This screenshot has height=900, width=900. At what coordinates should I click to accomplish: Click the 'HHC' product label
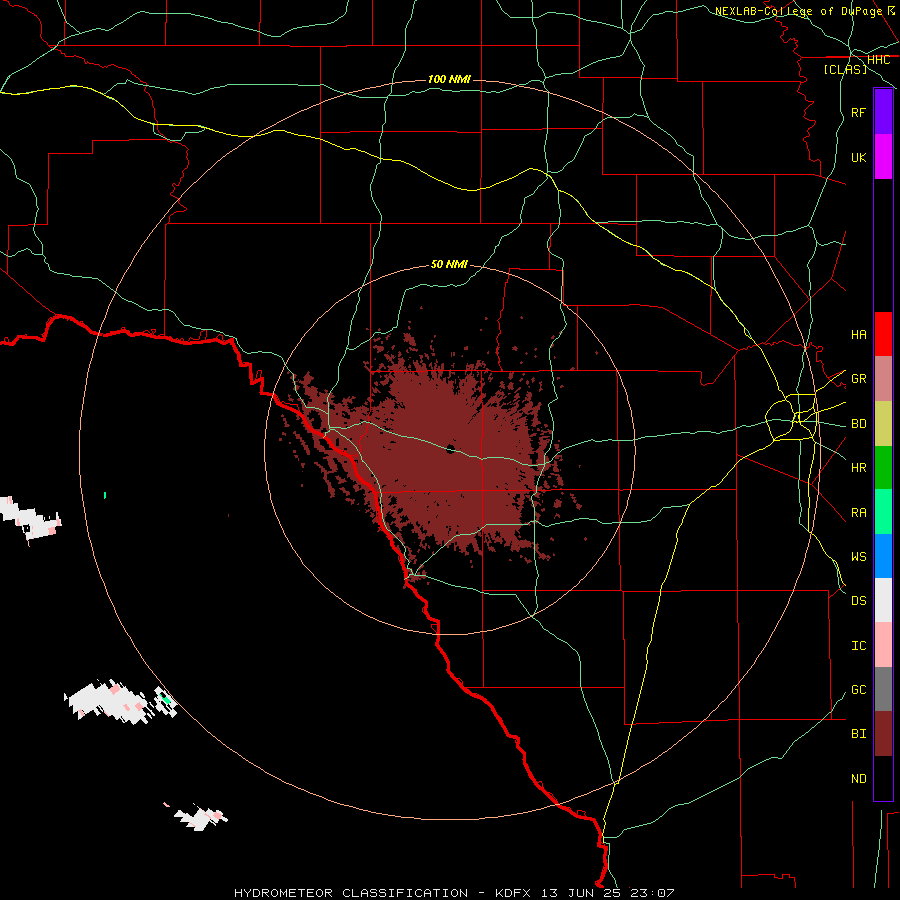tap(878, 60)
